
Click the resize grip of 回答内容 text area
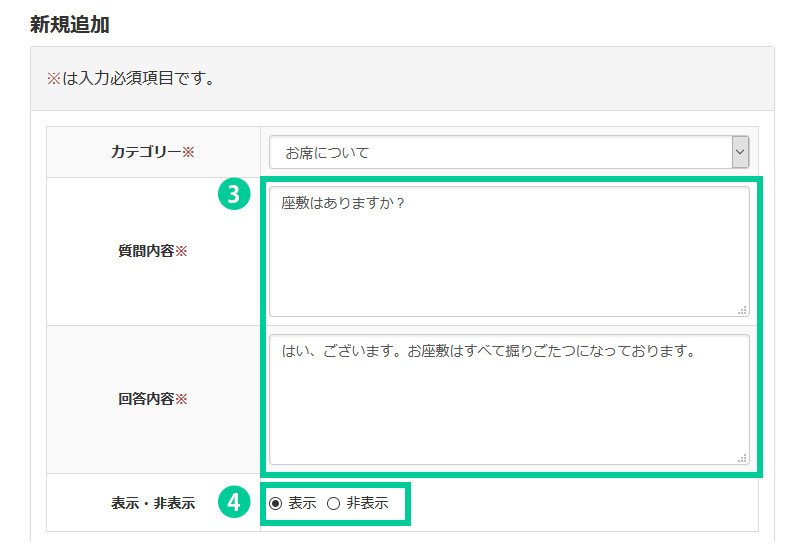pyautogui.click(x=742, y=458)
